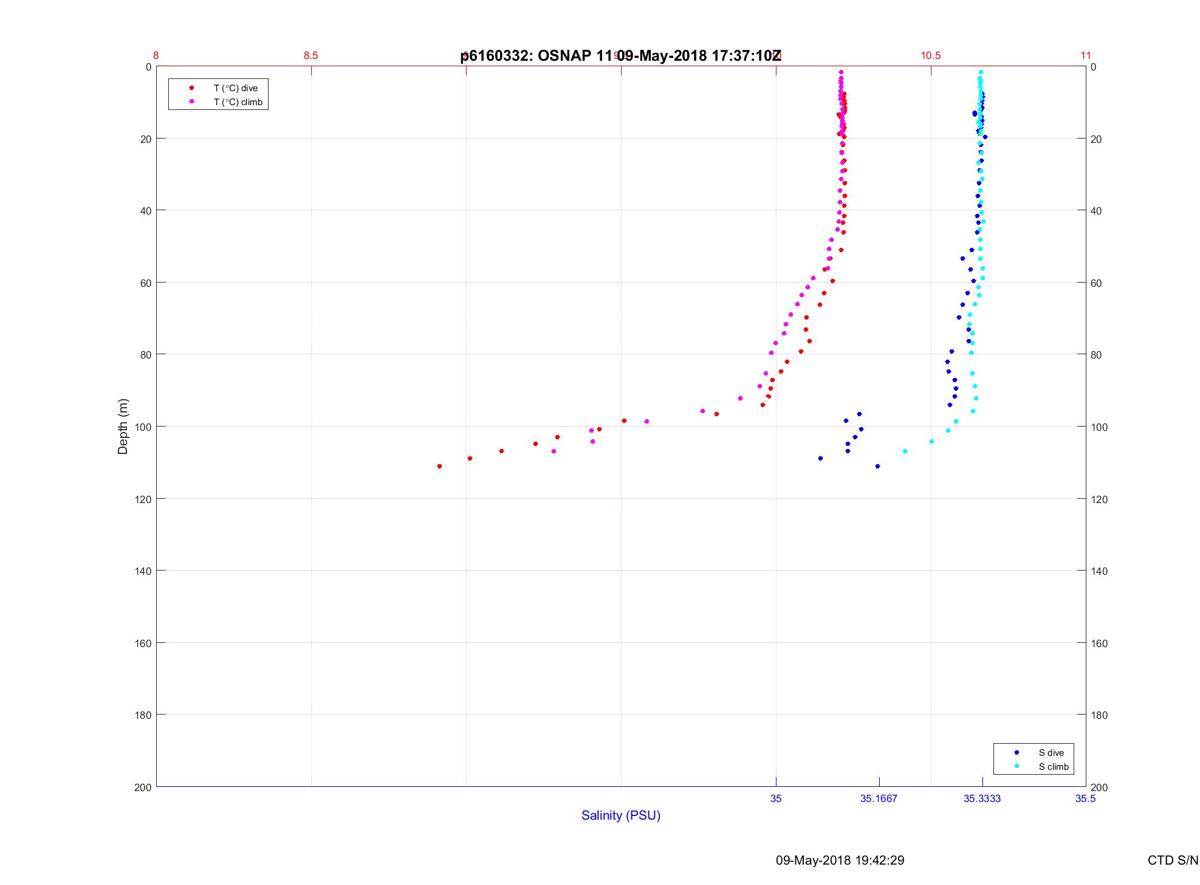Click the magenta marker beside 'T (°C) climb'
This screenshot has height=885, width=1200.
point(192,102)
